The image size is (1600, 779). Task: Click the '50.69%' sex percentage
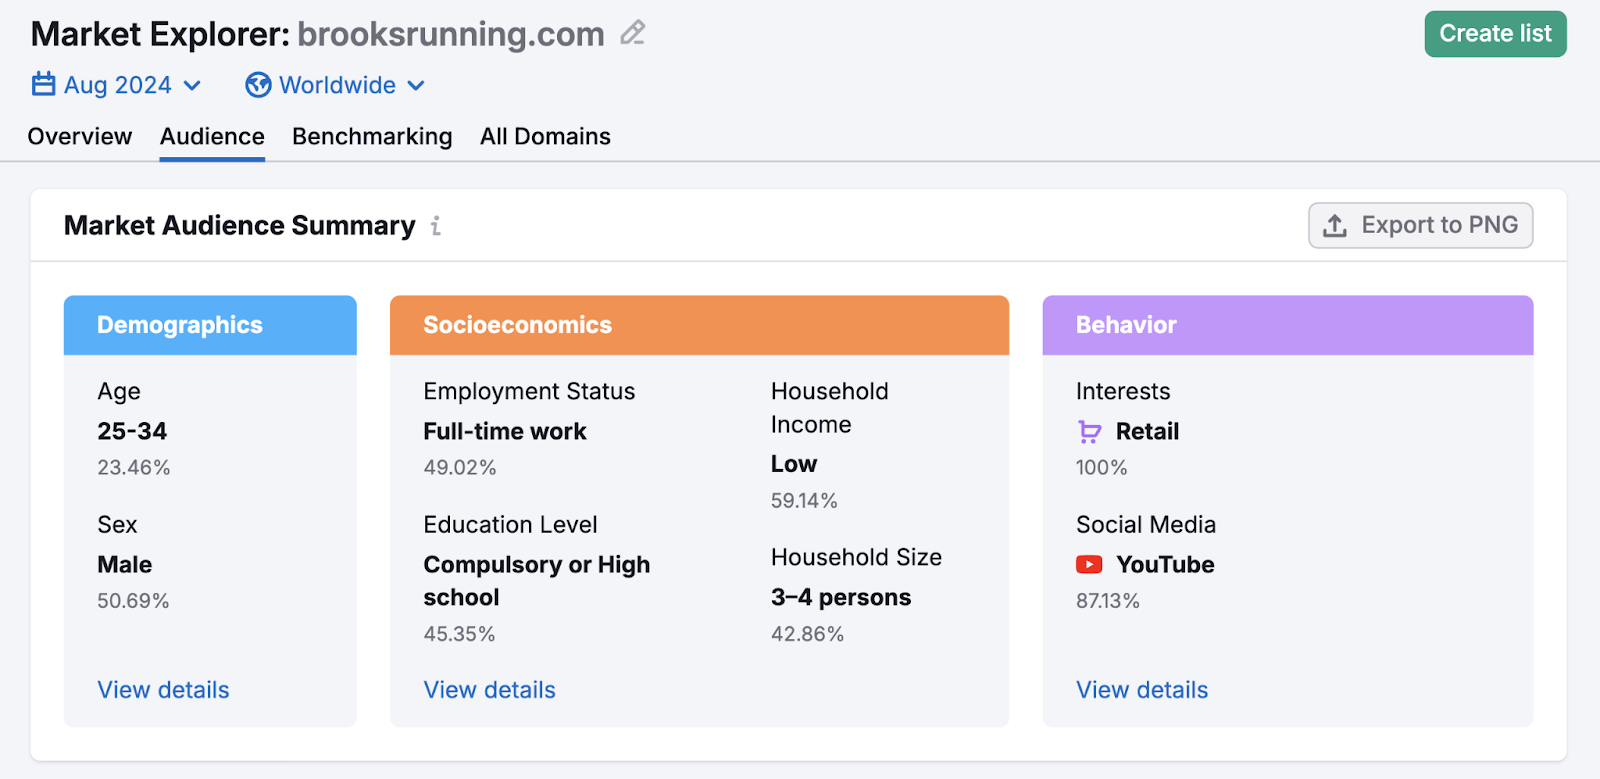133,601
